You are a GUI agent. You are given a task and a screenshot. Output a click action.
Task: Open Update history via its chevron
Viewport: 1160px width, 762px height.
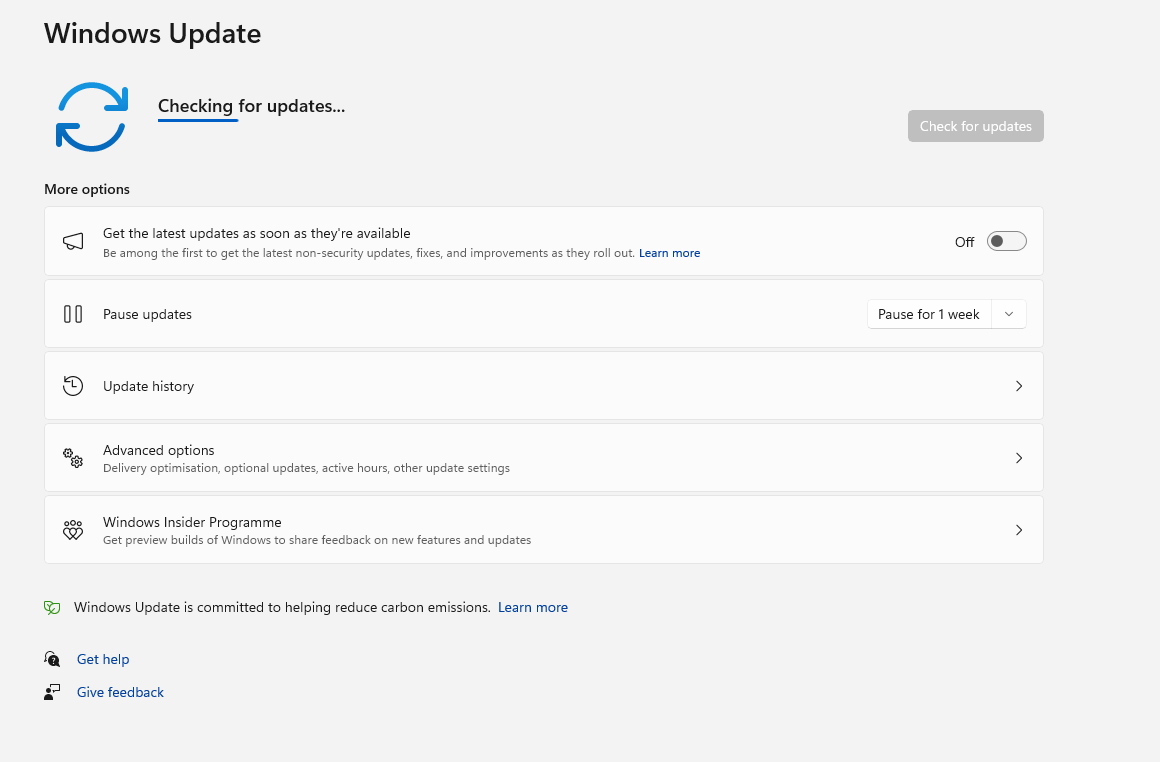click(1019, 386)
